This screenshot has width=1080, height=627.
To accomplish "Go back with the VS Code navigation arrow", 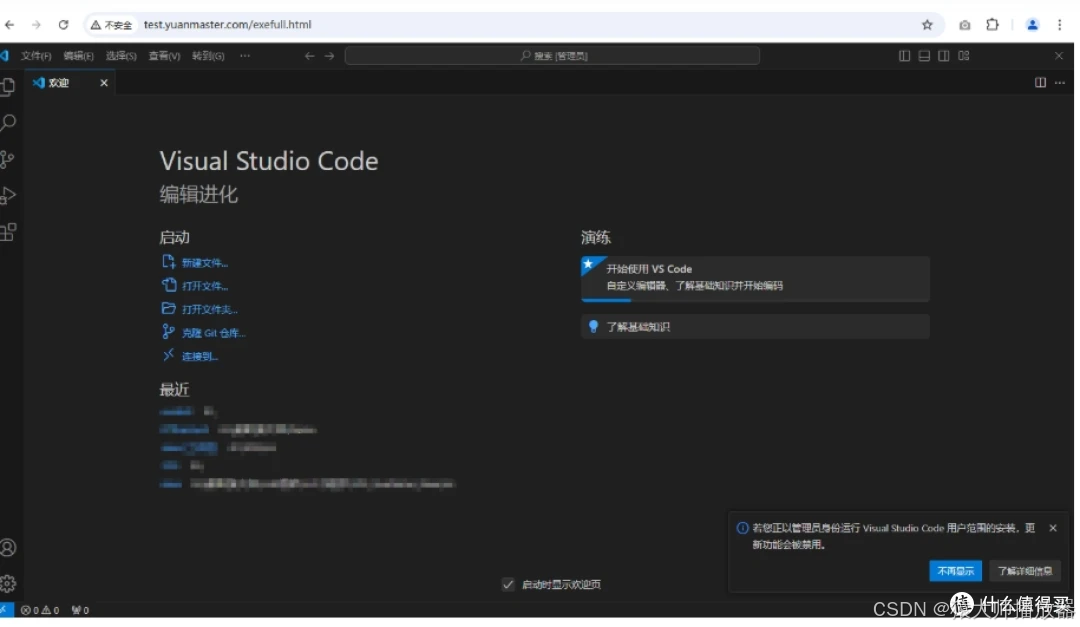I will pyautogui.click(x=309, y=56).
